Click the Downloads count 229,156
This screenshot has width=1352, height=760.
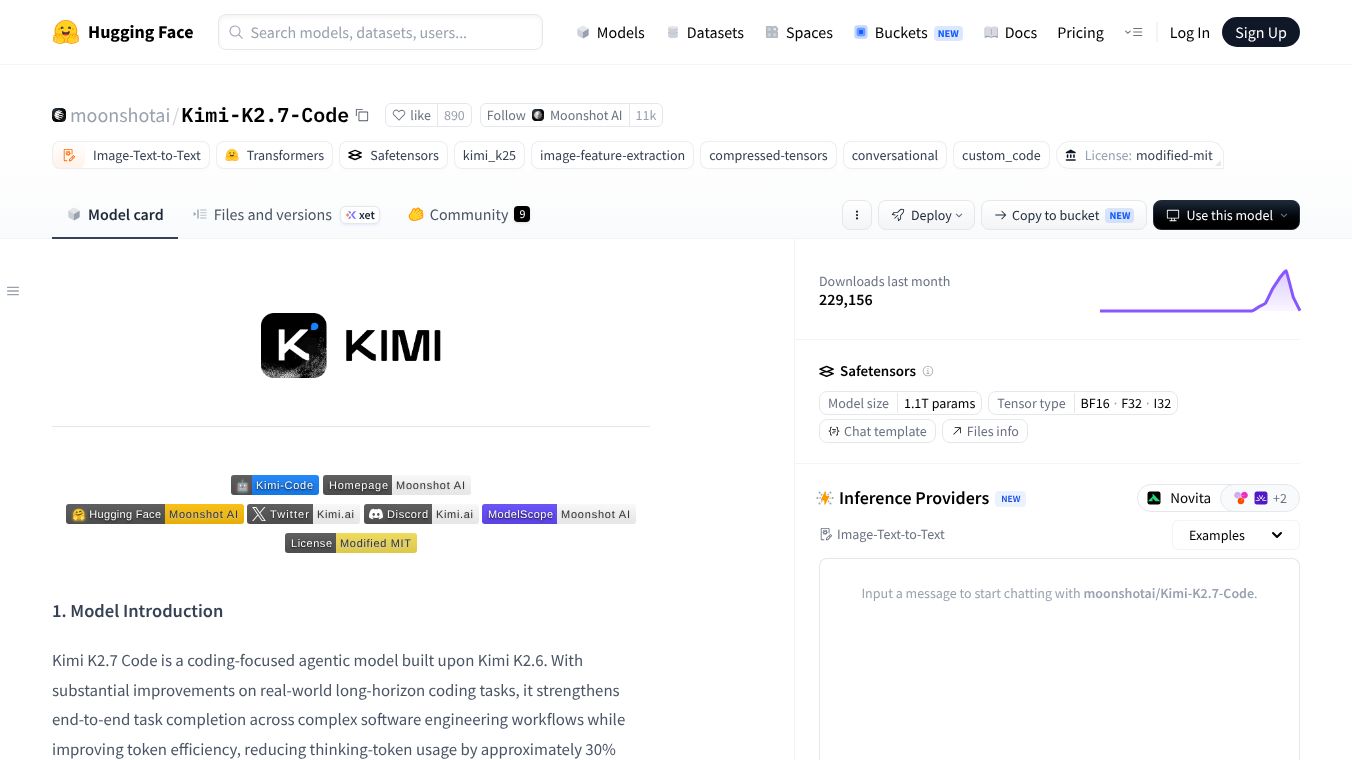pyautogui.click(x=846, y=300)
